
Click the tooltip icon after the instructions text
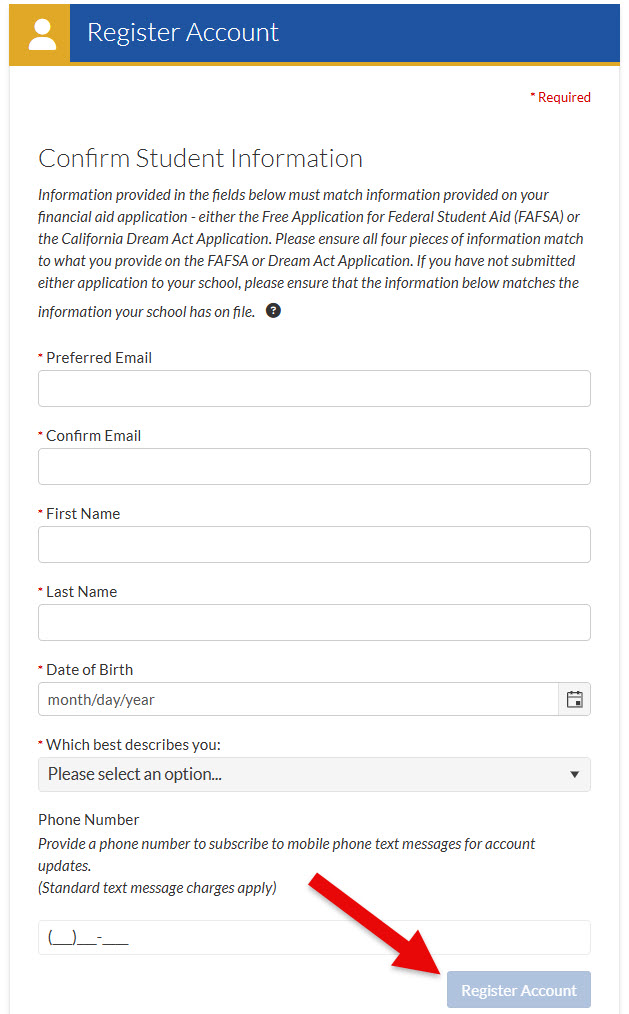click(x=272, y=311)
